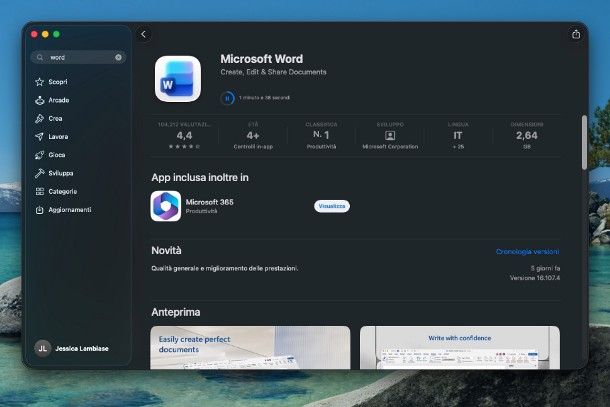Click the Visualizza button for Microsoft 365
The height and width of the screenshot is (407, 610).
[332, 206]
